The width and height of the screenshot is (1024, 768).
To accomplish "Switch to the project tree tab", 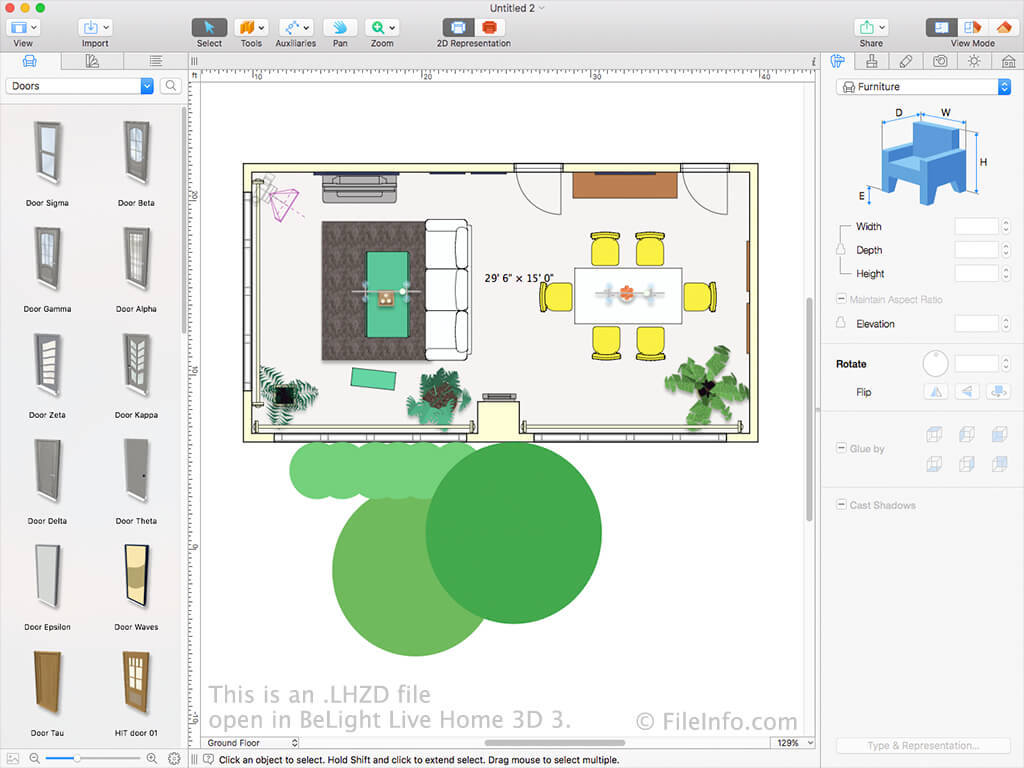I will [155, 61].
